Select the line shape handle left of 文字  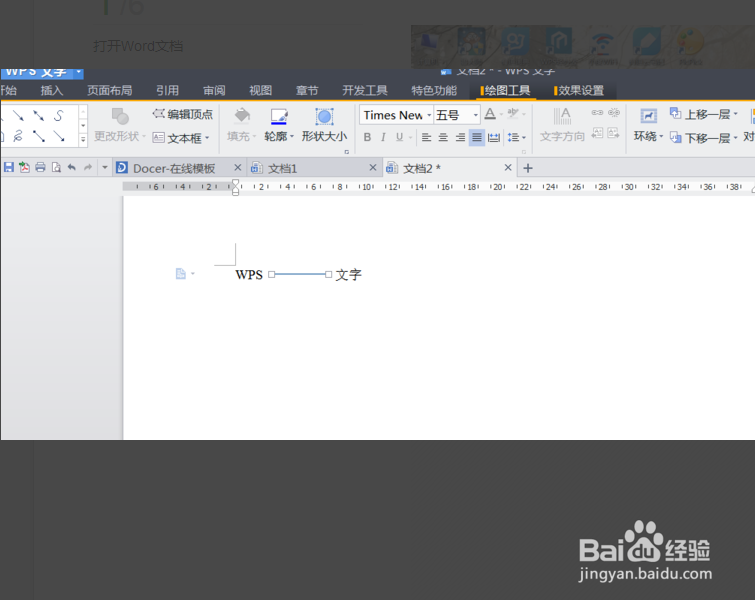point(328,274)
